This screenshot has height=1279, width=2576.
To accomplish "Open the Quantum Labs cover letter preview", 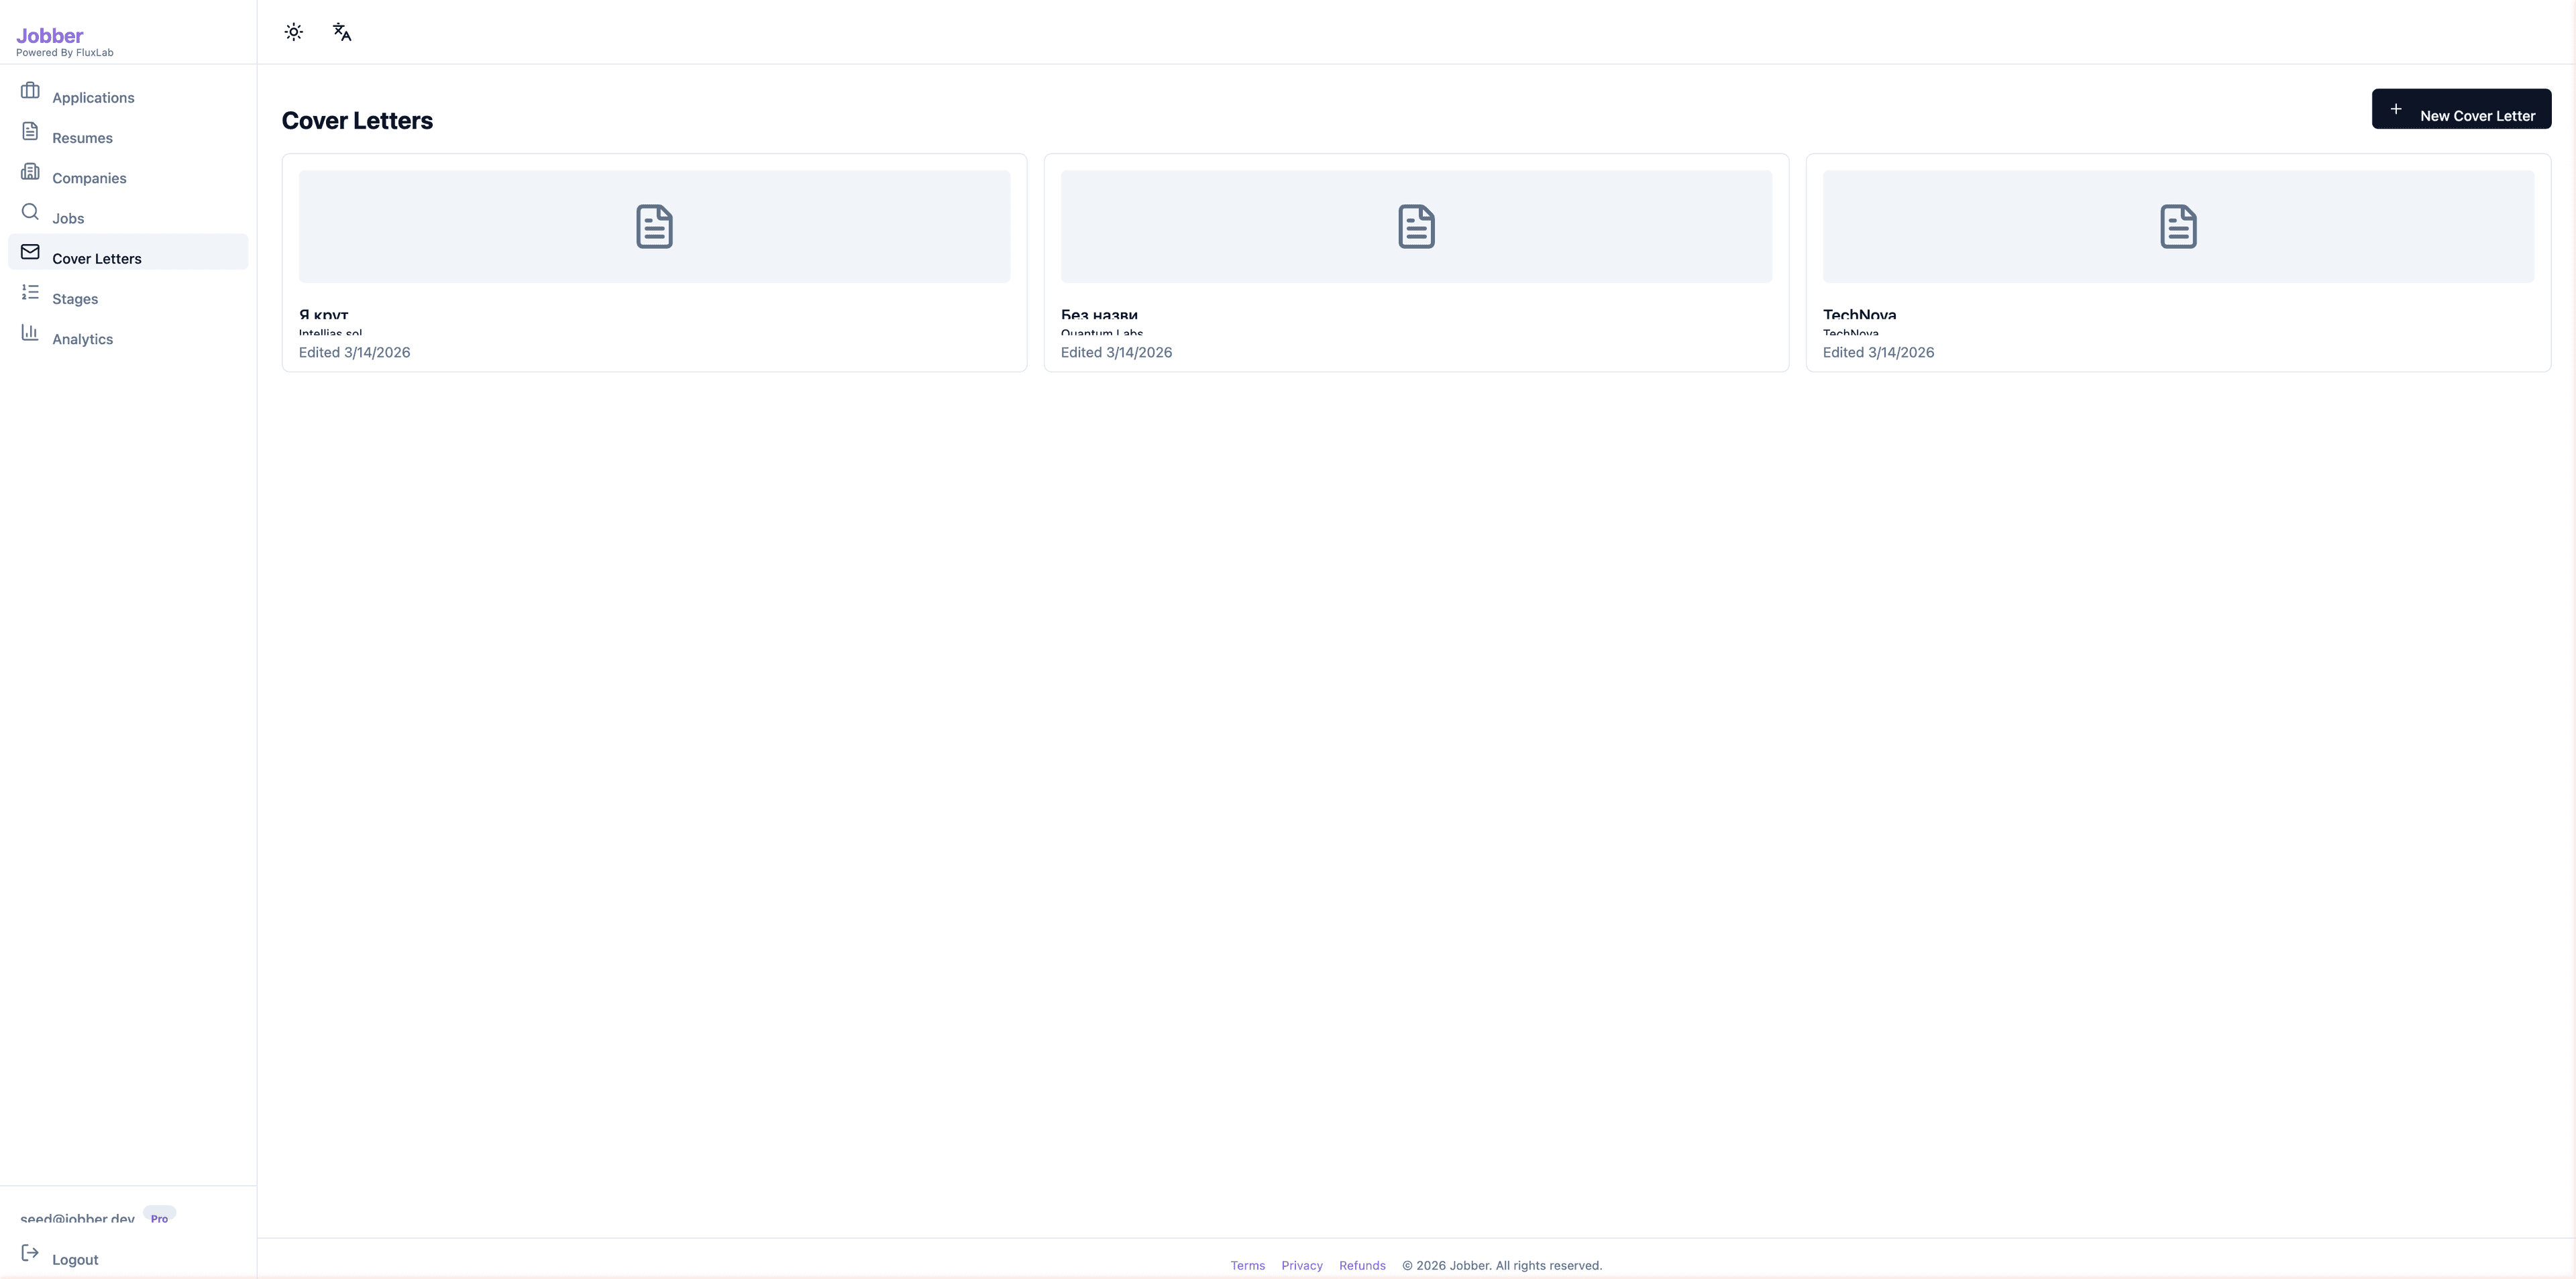I will tap(1415, 226).
